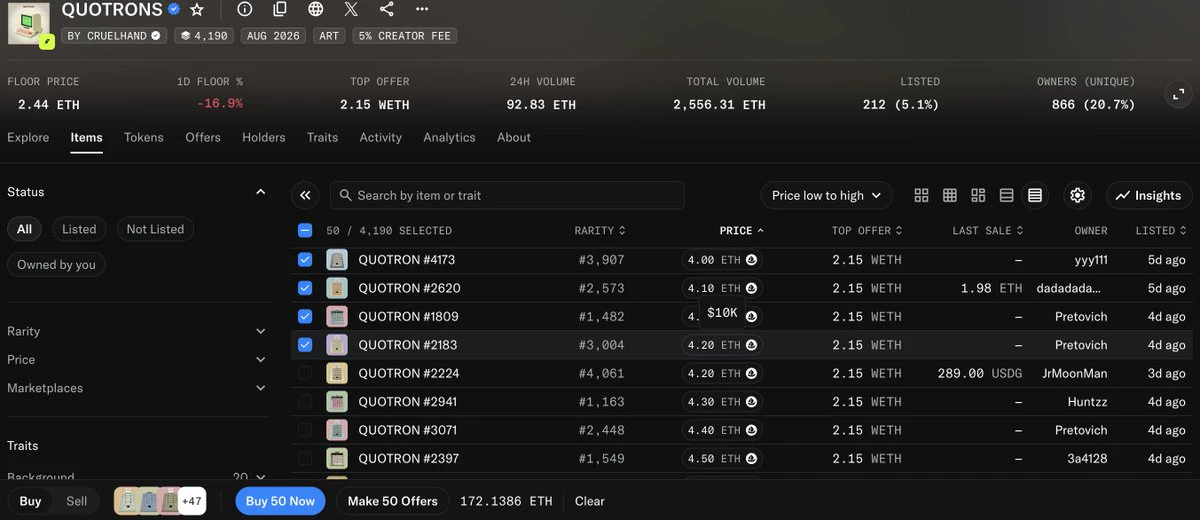Open the collection info icon
The height and width of the screenshot is (520, 1200).
pos(245,9)
